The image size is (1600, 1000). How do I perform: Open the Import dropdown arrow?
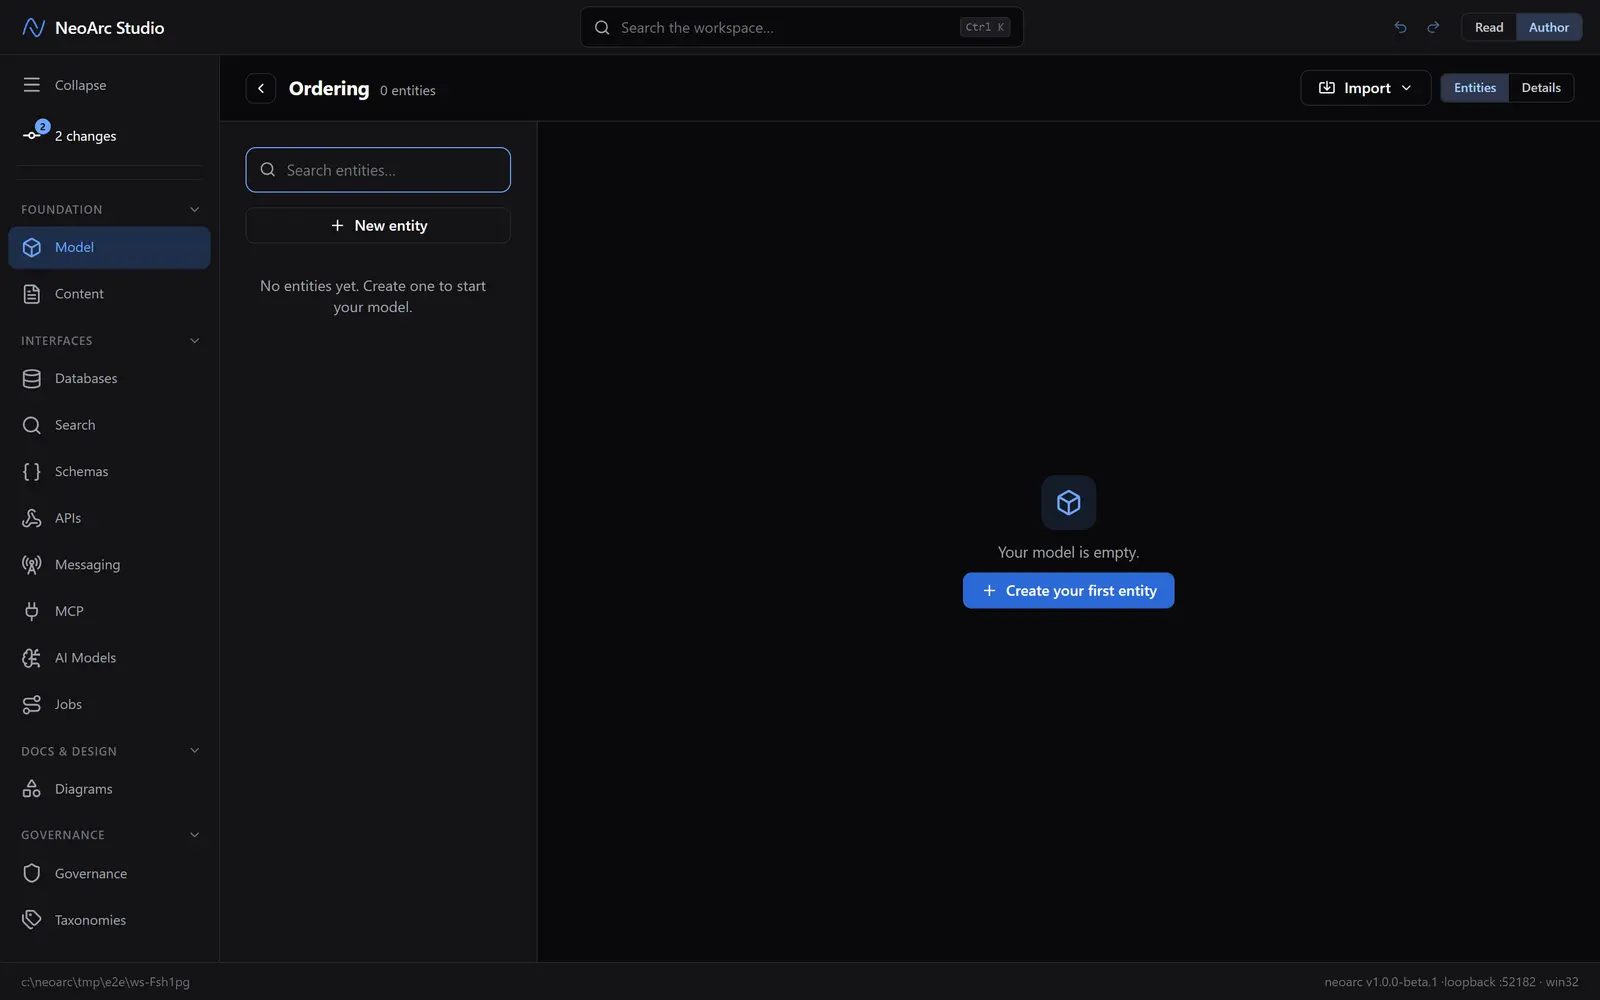(1406, 88)
